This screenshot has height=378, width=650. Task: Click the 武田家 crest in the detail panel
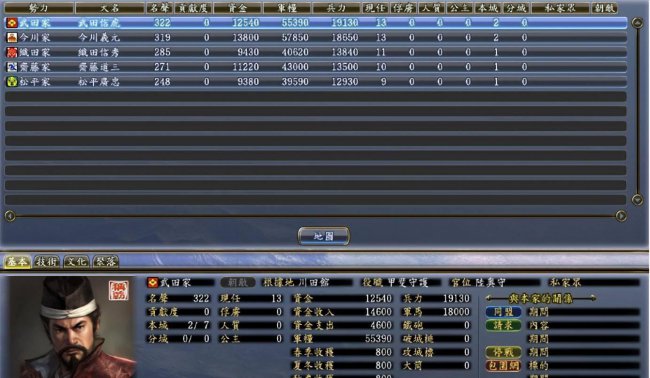pos(153,283)
